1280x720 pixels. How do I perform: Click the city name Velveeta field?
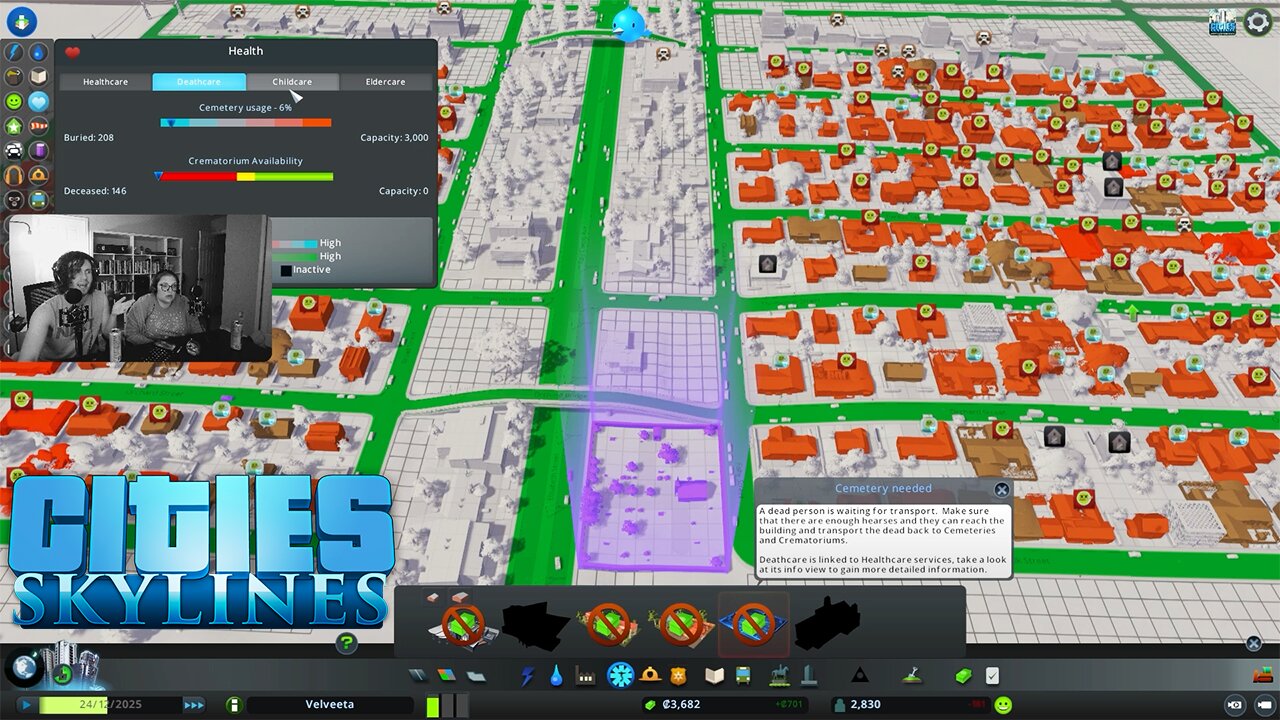click(x=330, y=705)
